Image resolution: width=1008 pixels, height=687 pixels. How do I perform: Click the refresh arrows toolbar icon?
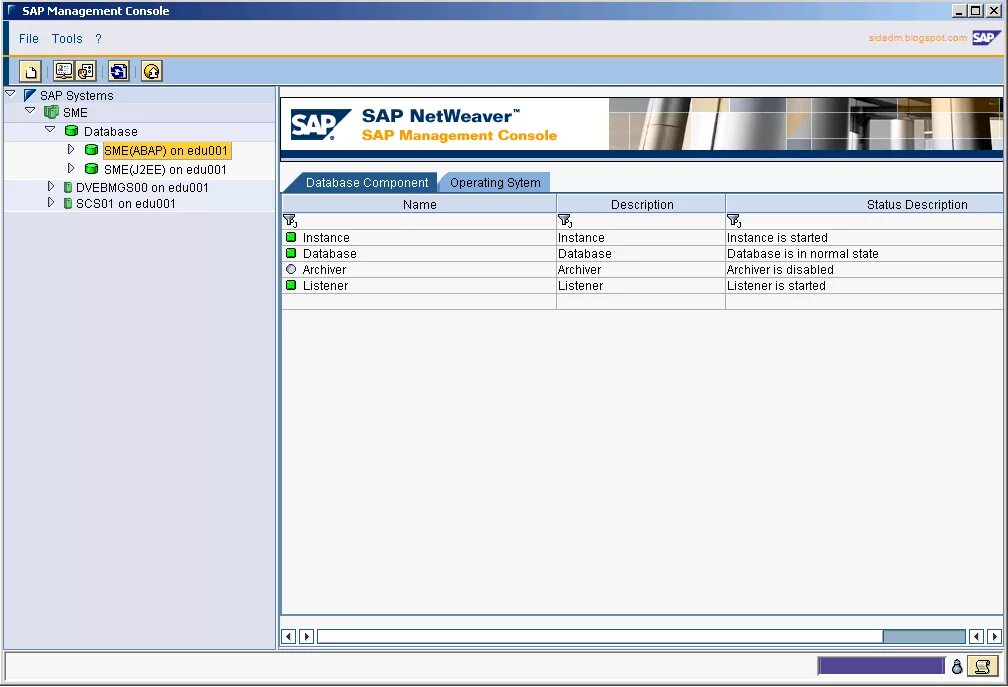[118, 71]
